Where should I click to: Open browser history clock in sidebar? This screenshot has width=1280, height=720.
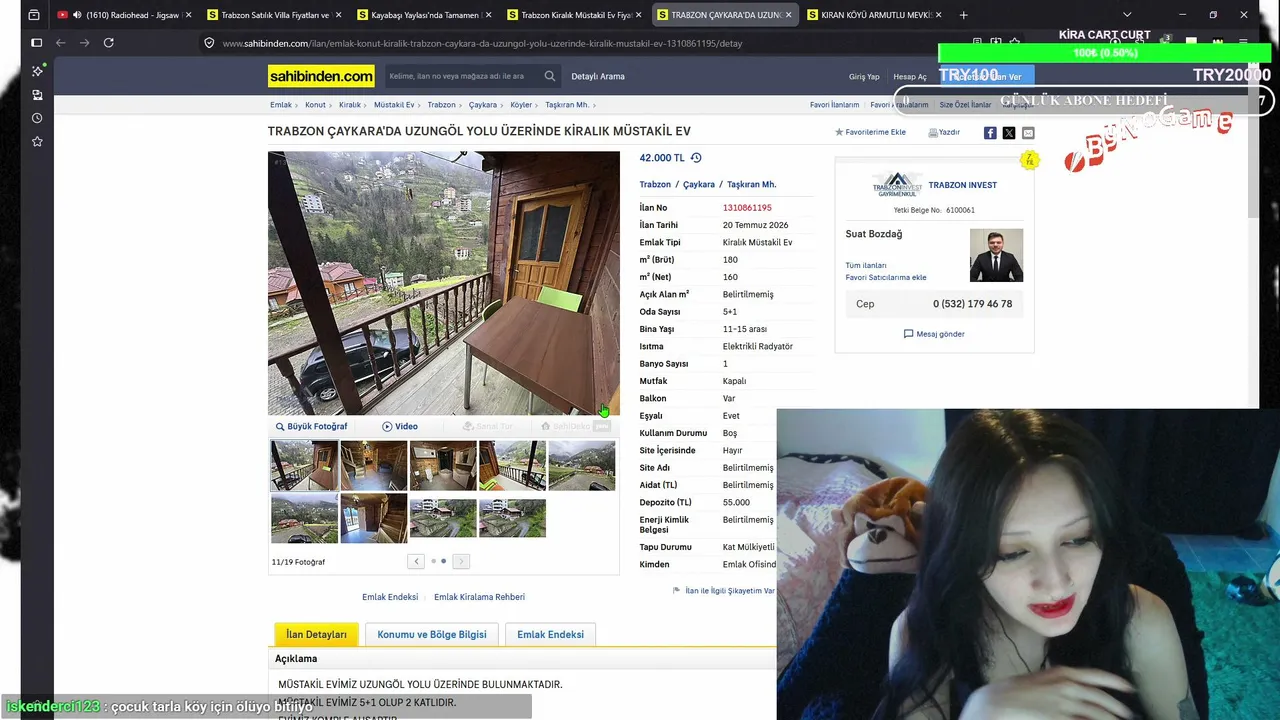pyautogui.click(x=37, y=118)
